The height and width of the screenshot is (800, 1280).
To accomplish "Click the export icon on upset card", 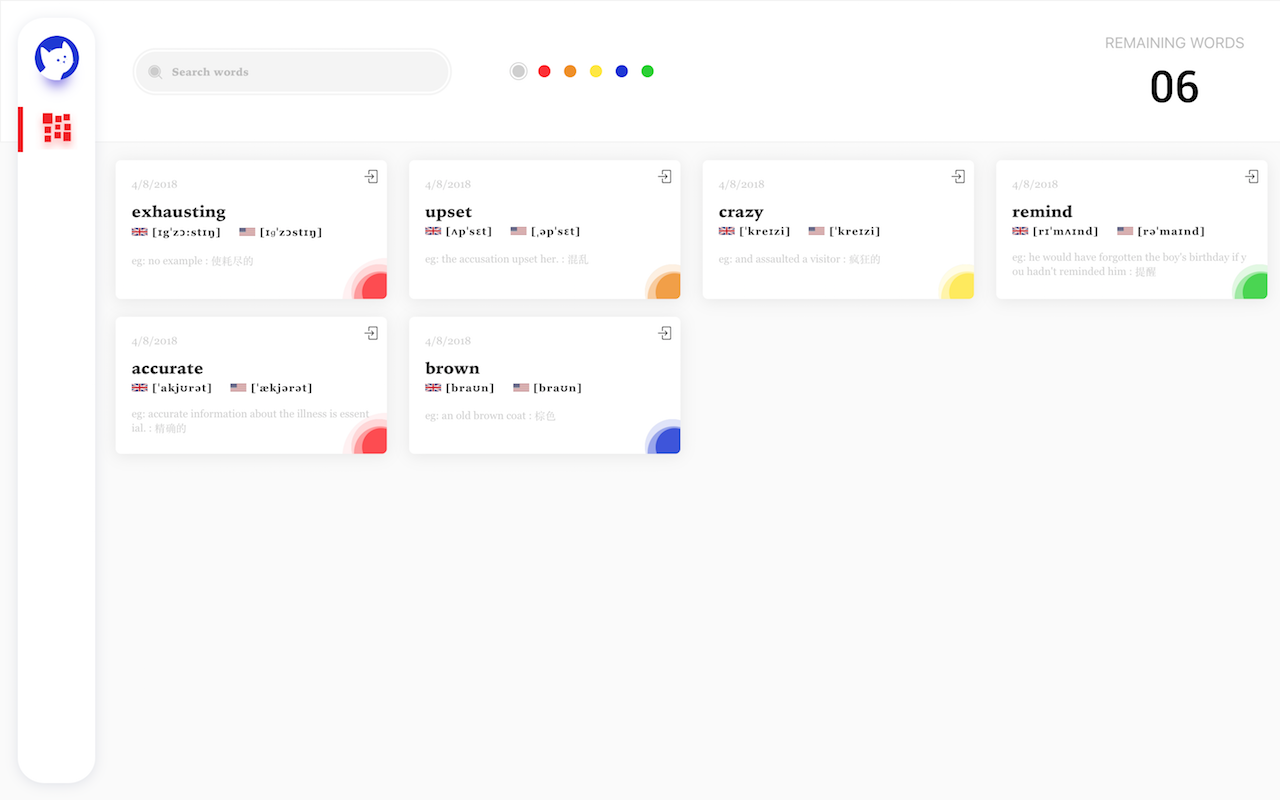I will [665, 177].
